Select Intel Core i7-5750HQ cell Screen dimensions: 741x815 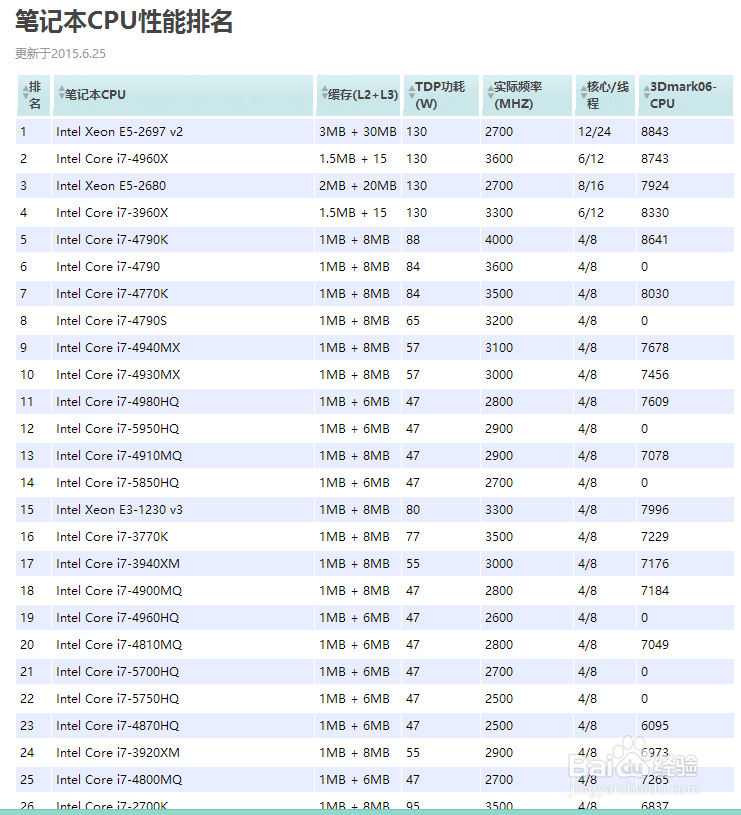pos(182,699)
